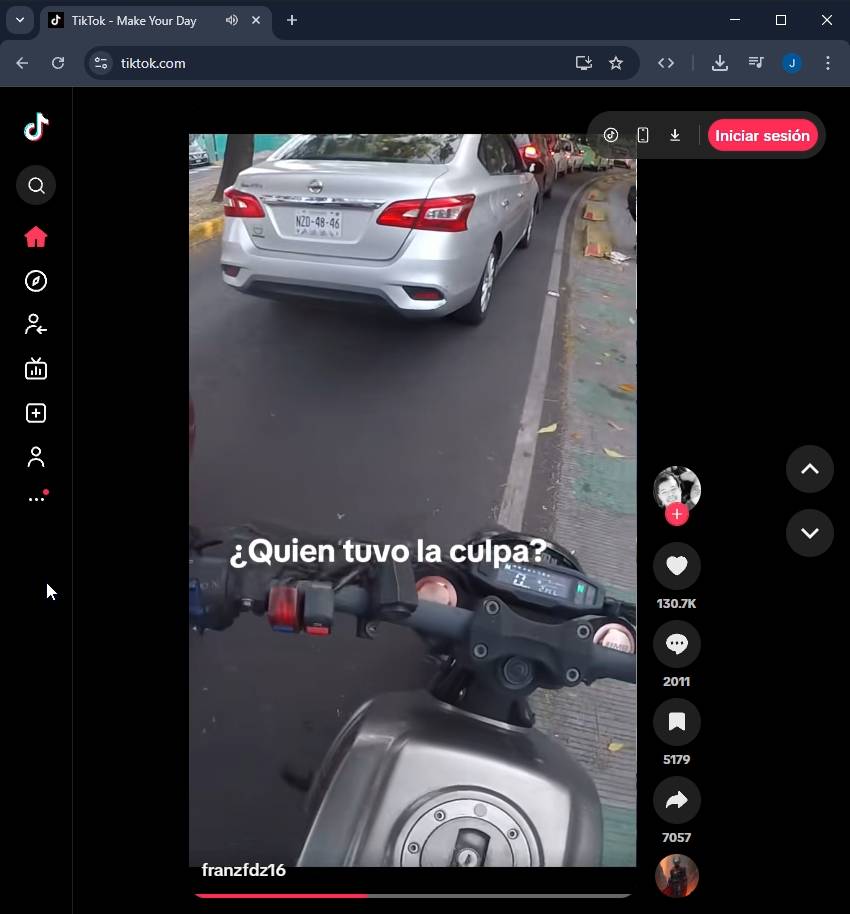
Task: Open Chrome's three-dot menu
Action: coord(827,63)
